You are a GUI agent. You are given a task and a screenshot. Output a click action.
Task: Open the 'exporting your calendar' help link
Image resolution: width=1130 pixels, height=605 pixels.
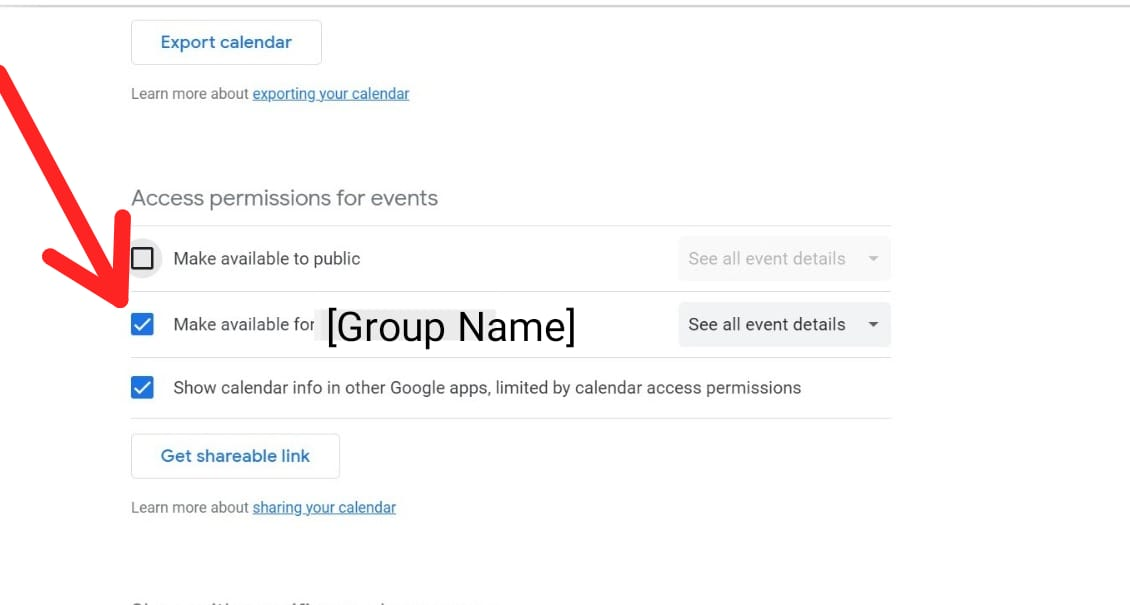coord(330,94)
